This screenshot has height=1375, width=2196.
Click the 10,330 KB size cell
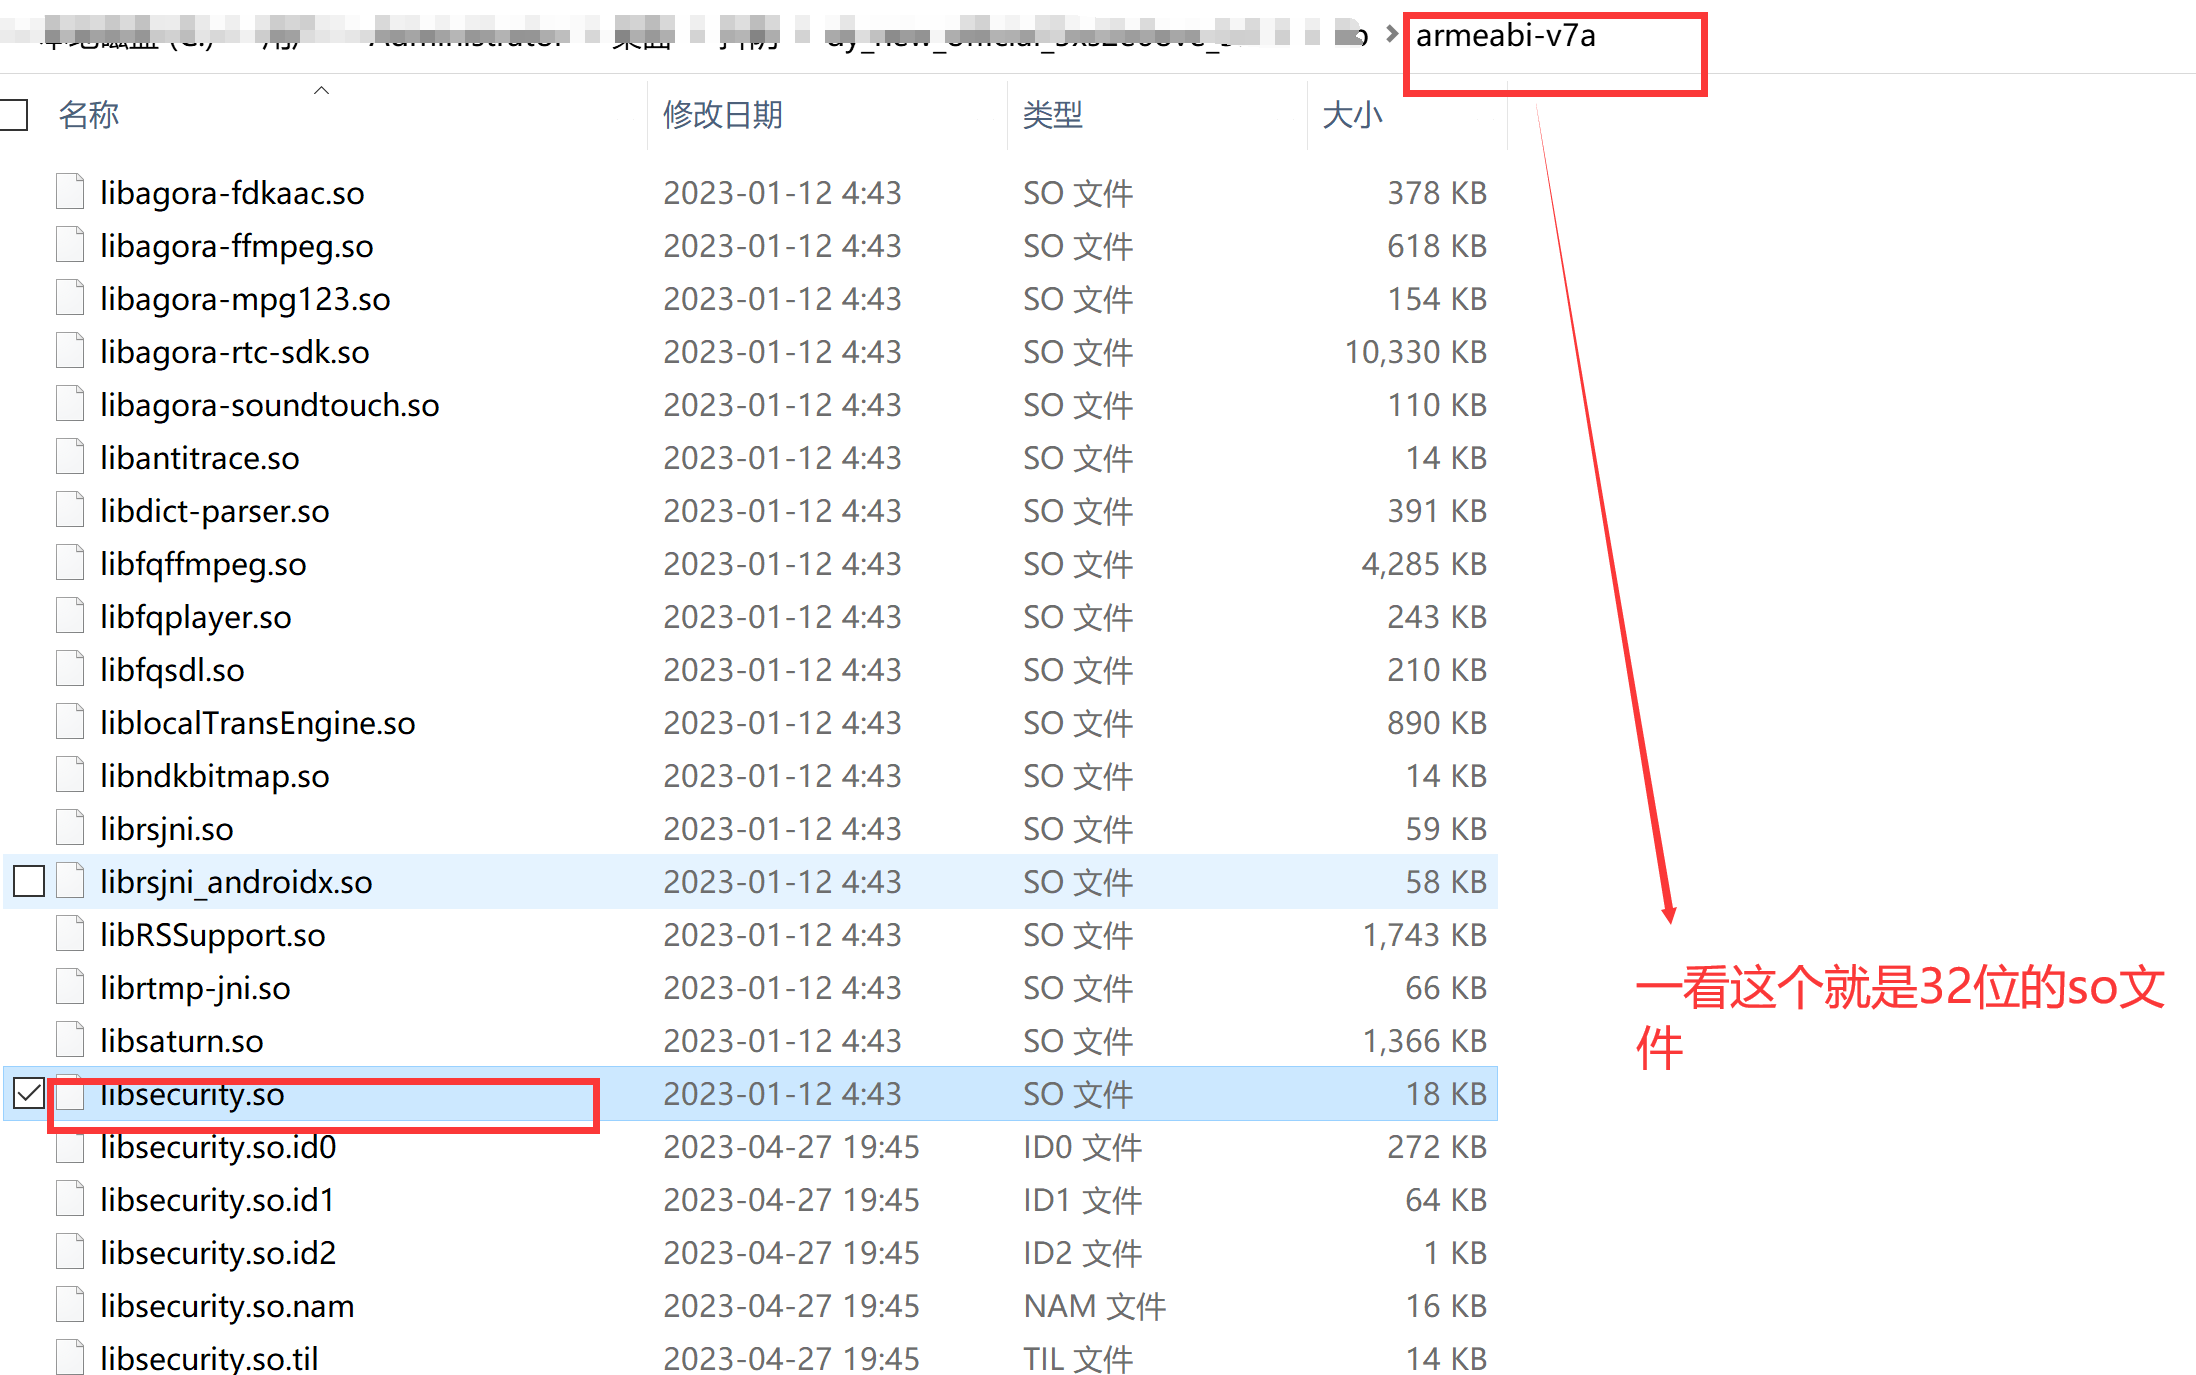pos(1415,351)
